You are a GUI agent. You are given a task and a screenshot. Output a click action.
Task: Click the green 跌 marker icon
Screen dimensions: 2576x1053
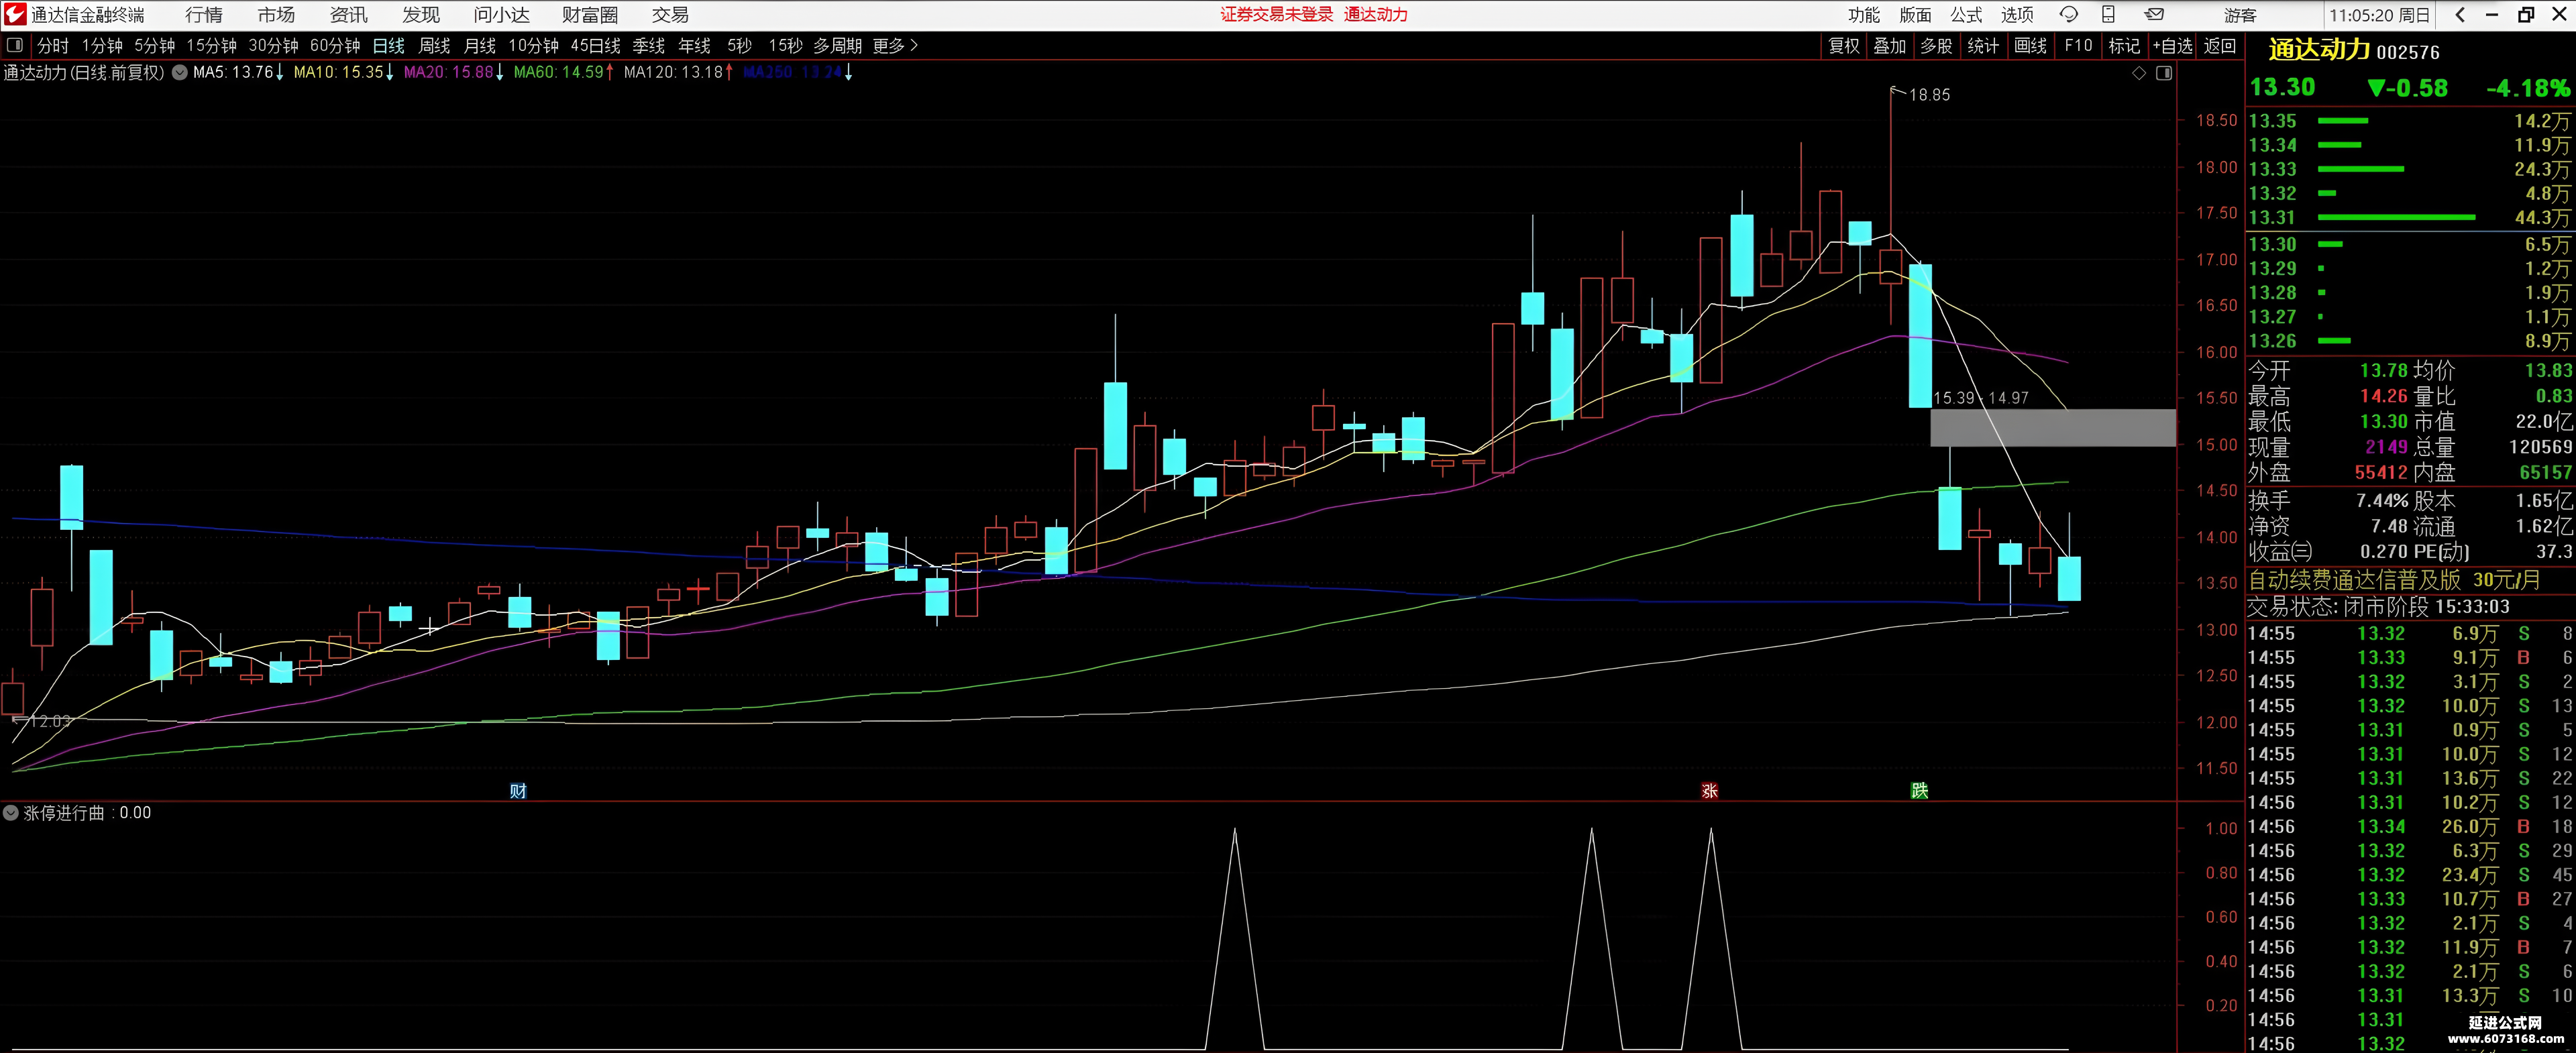1919,791
